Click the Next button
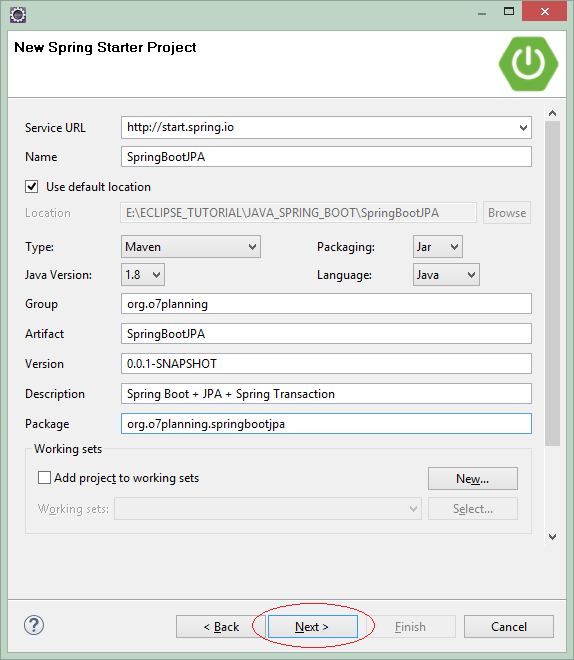The width and height of the screenshot is (574, 660). click(x=313, y=627)
